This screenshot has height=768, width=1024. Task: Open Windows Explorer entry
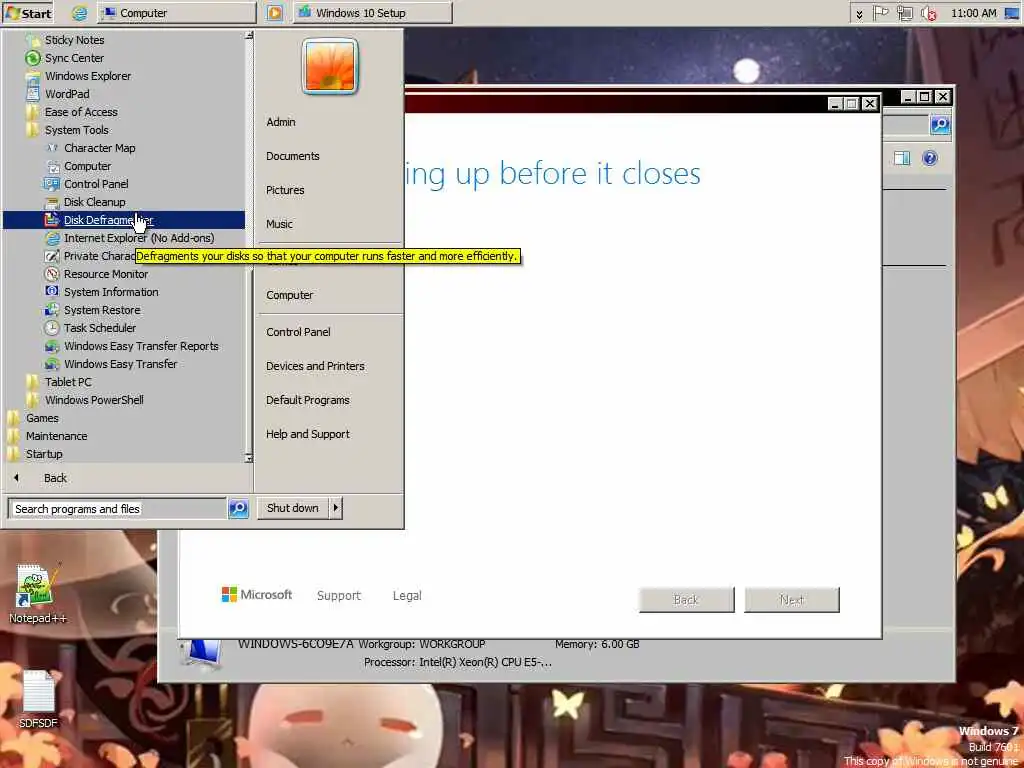[88, 76]
